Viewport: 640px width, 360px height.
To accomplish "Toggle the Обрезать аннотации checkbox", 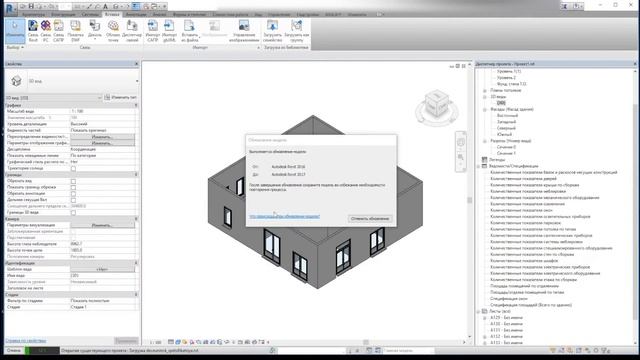I will [x=73, y=193].
